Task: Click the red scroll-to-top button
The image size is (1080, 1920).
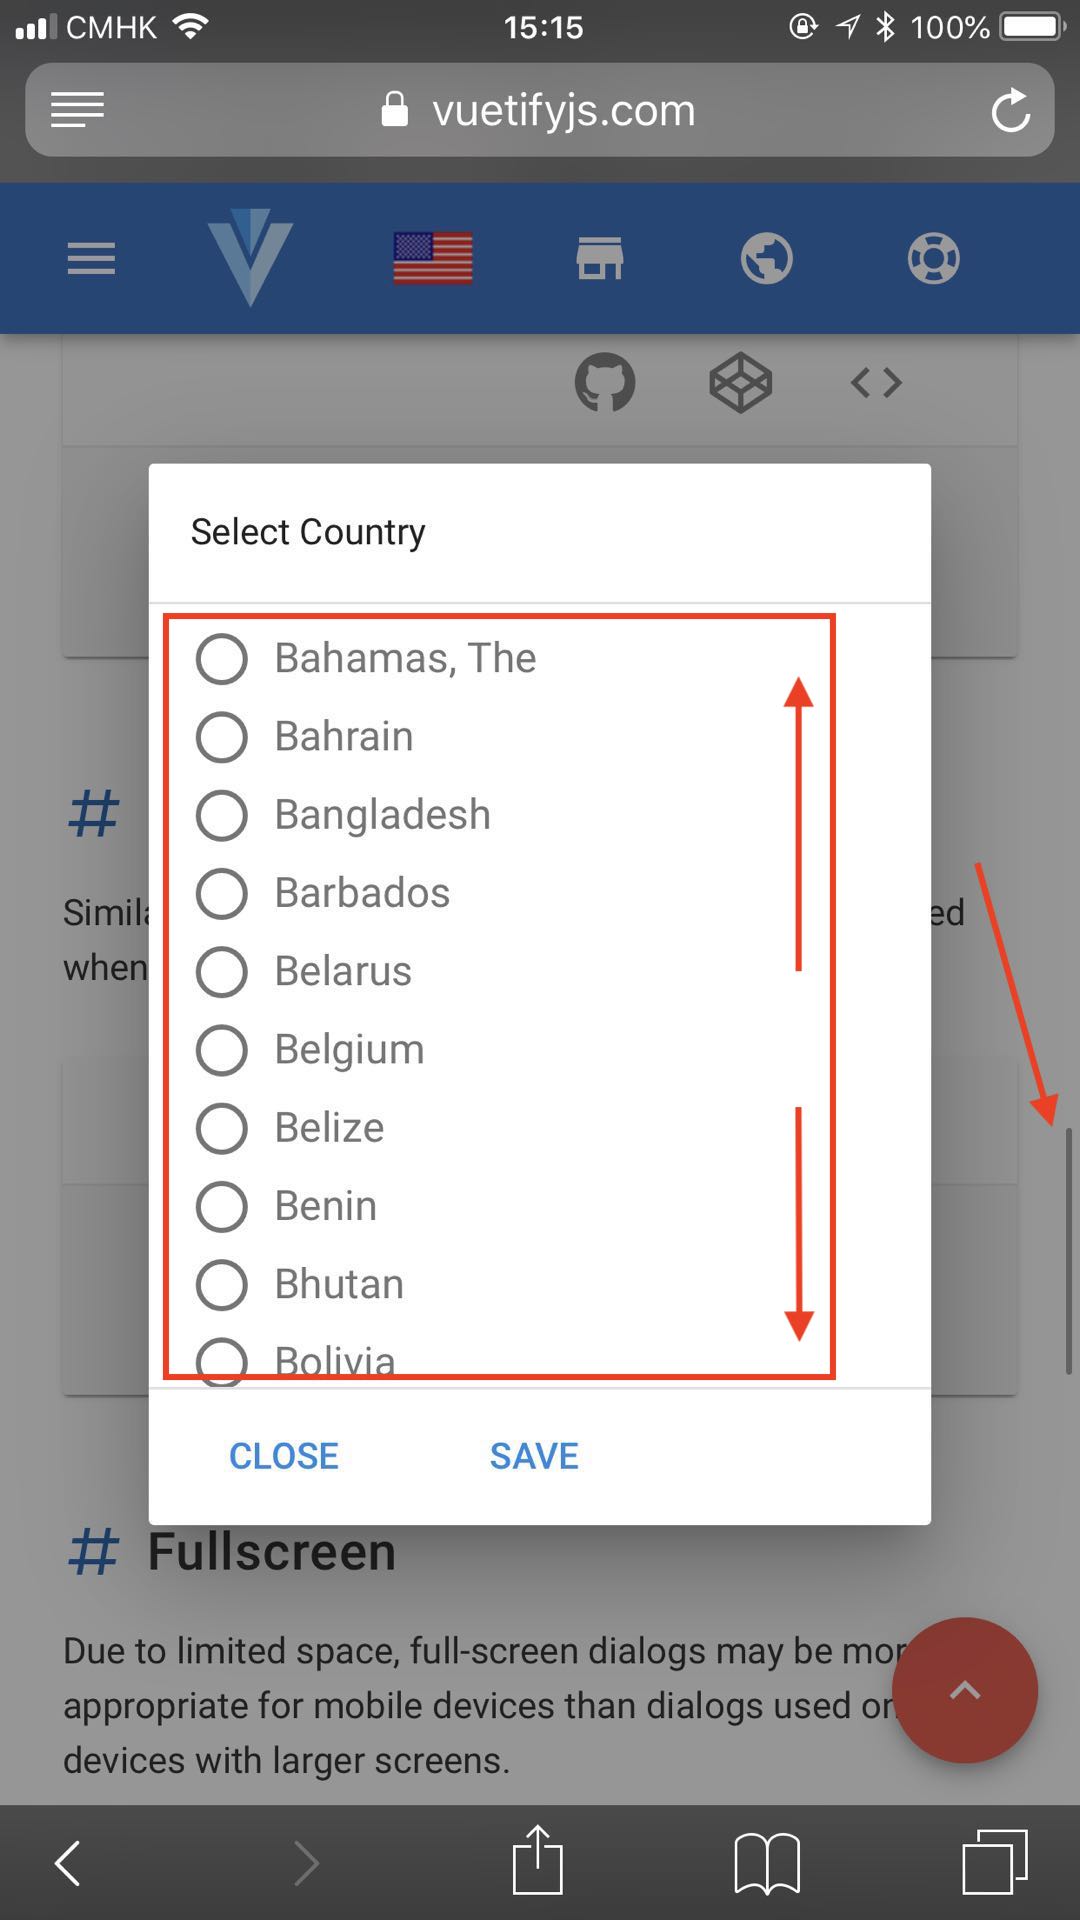Action: tap(965, 1689)
